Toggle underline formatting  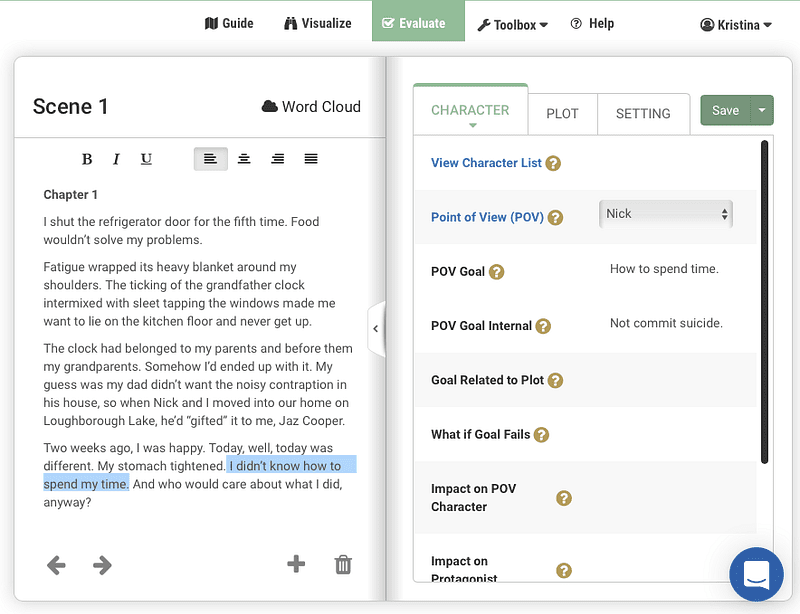[146, 159]
